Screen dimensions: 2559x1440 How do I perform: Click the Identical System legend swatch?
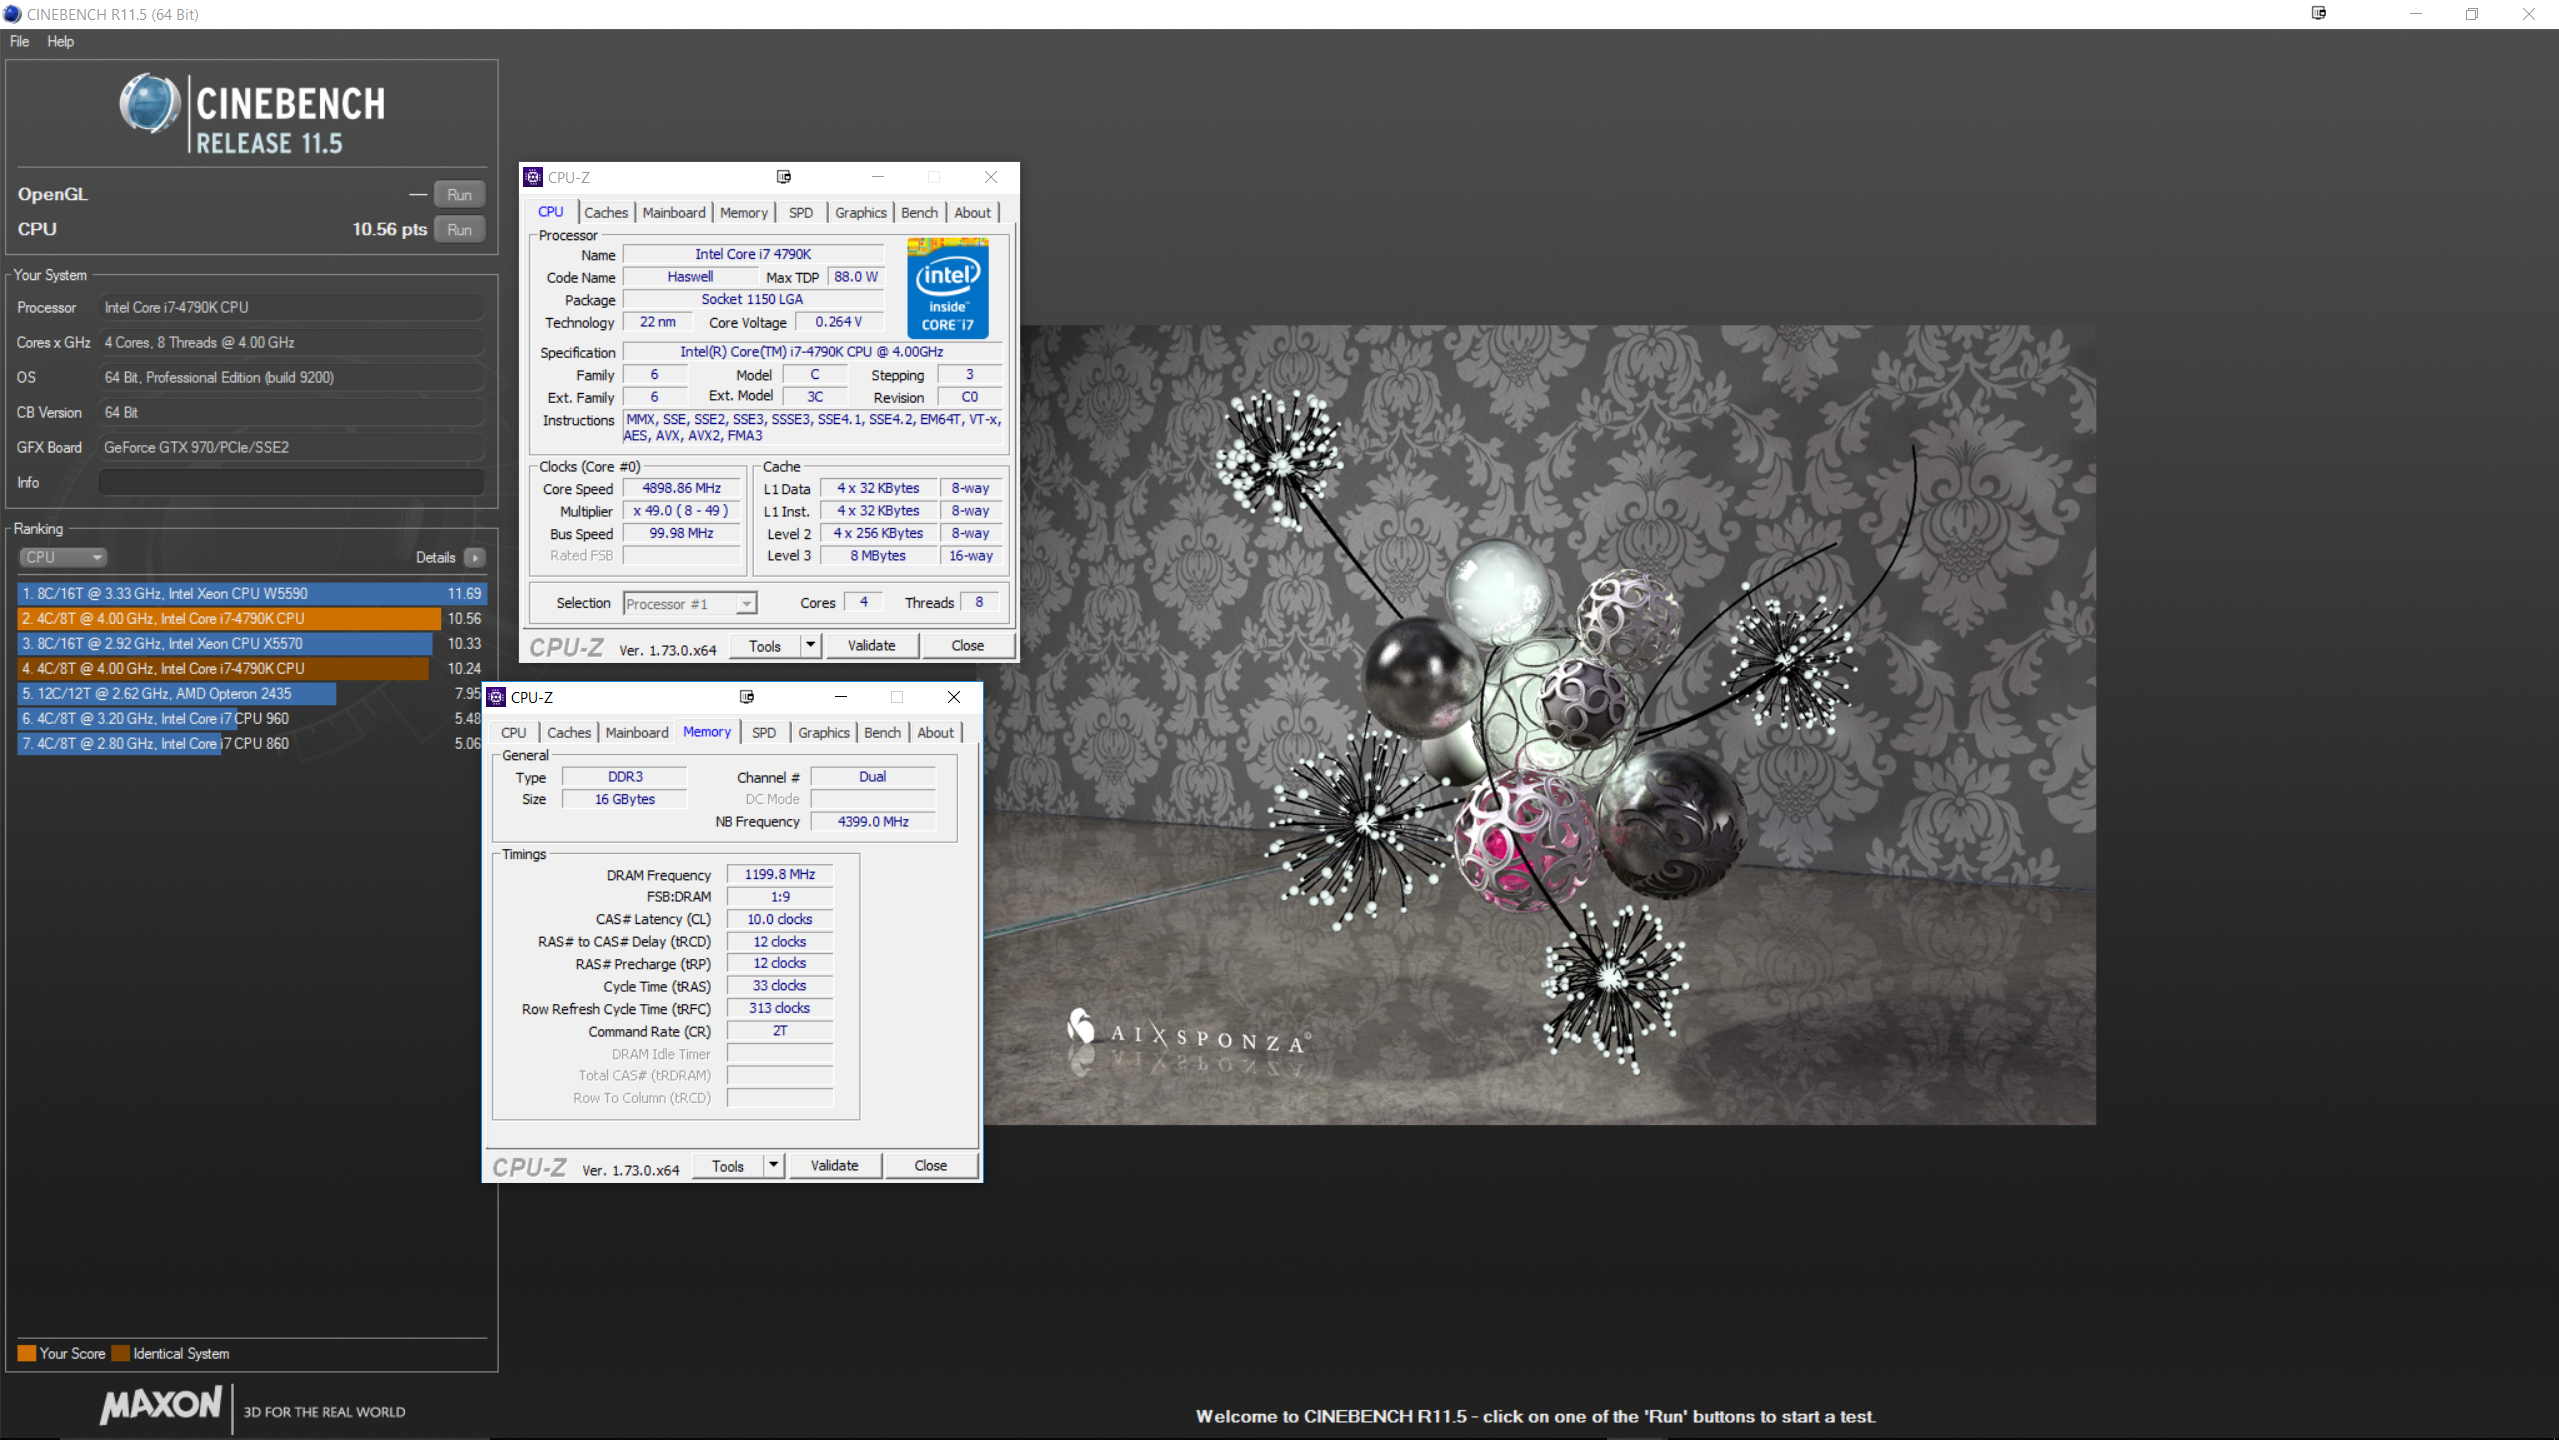click(x=121, y=1353)
